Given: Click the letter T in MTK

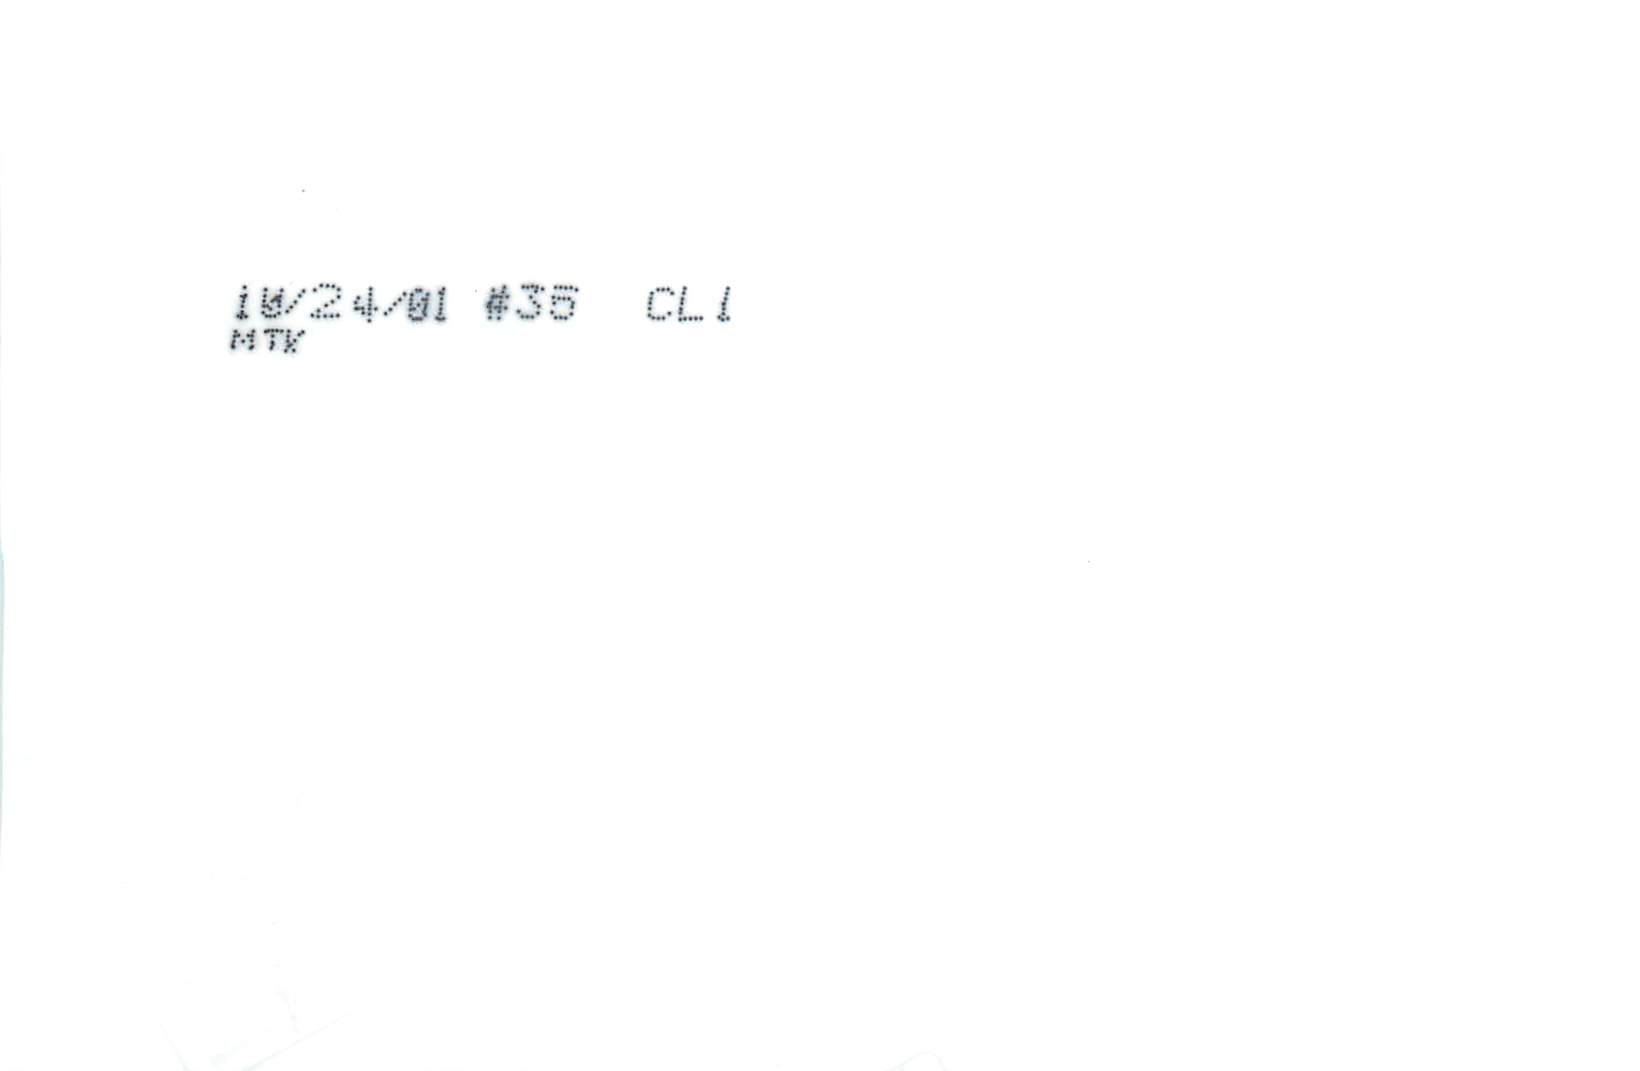Looking at the screenshot, I should (x=266, y=341).
